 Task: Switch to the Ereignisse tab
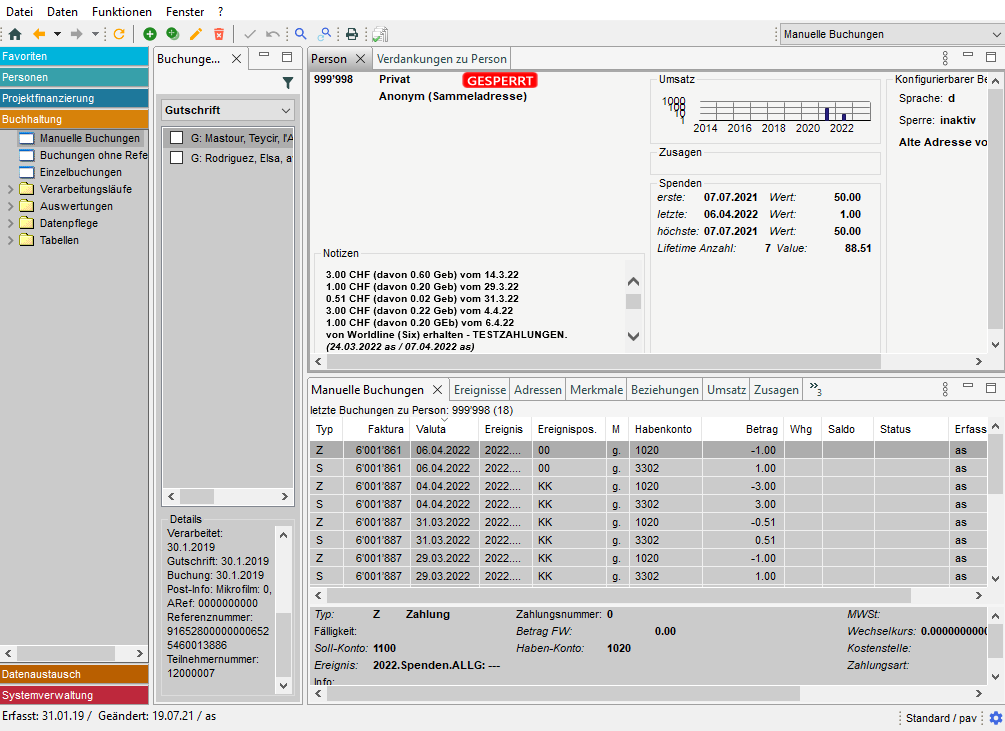pos(479,390)
